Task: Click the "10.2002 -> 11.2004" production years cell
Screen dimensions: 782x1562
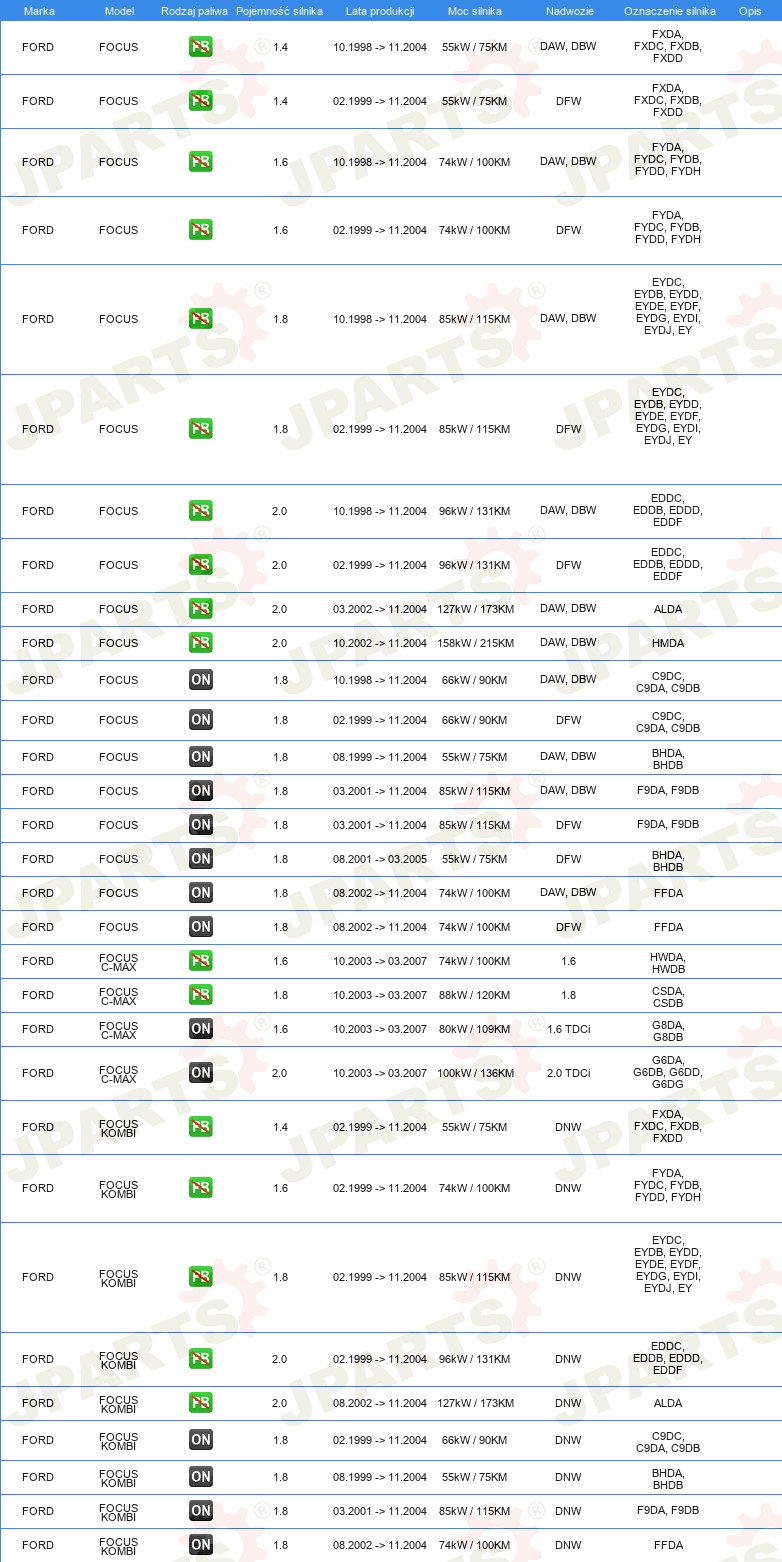Action: [380, 643]
